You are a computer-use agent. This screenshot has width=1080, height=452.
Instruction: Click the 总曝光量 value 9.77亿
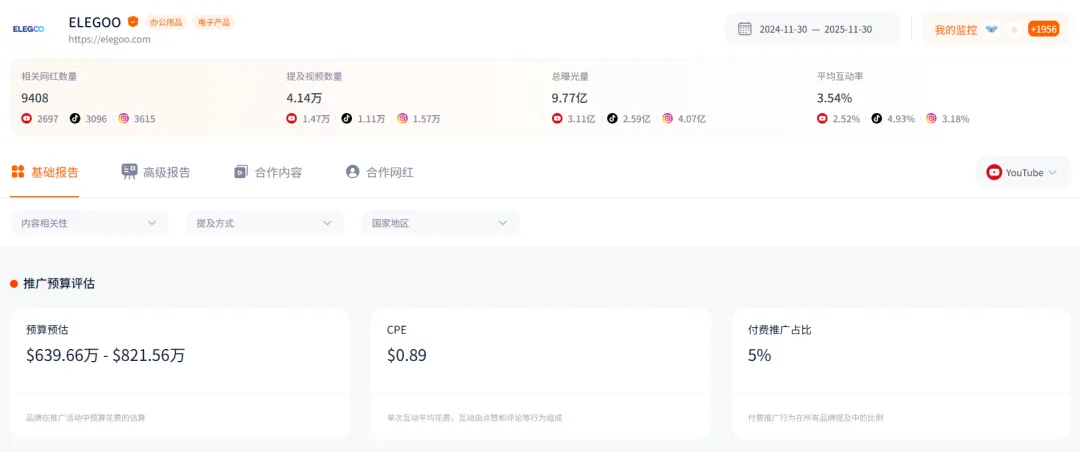click(570, 98)
